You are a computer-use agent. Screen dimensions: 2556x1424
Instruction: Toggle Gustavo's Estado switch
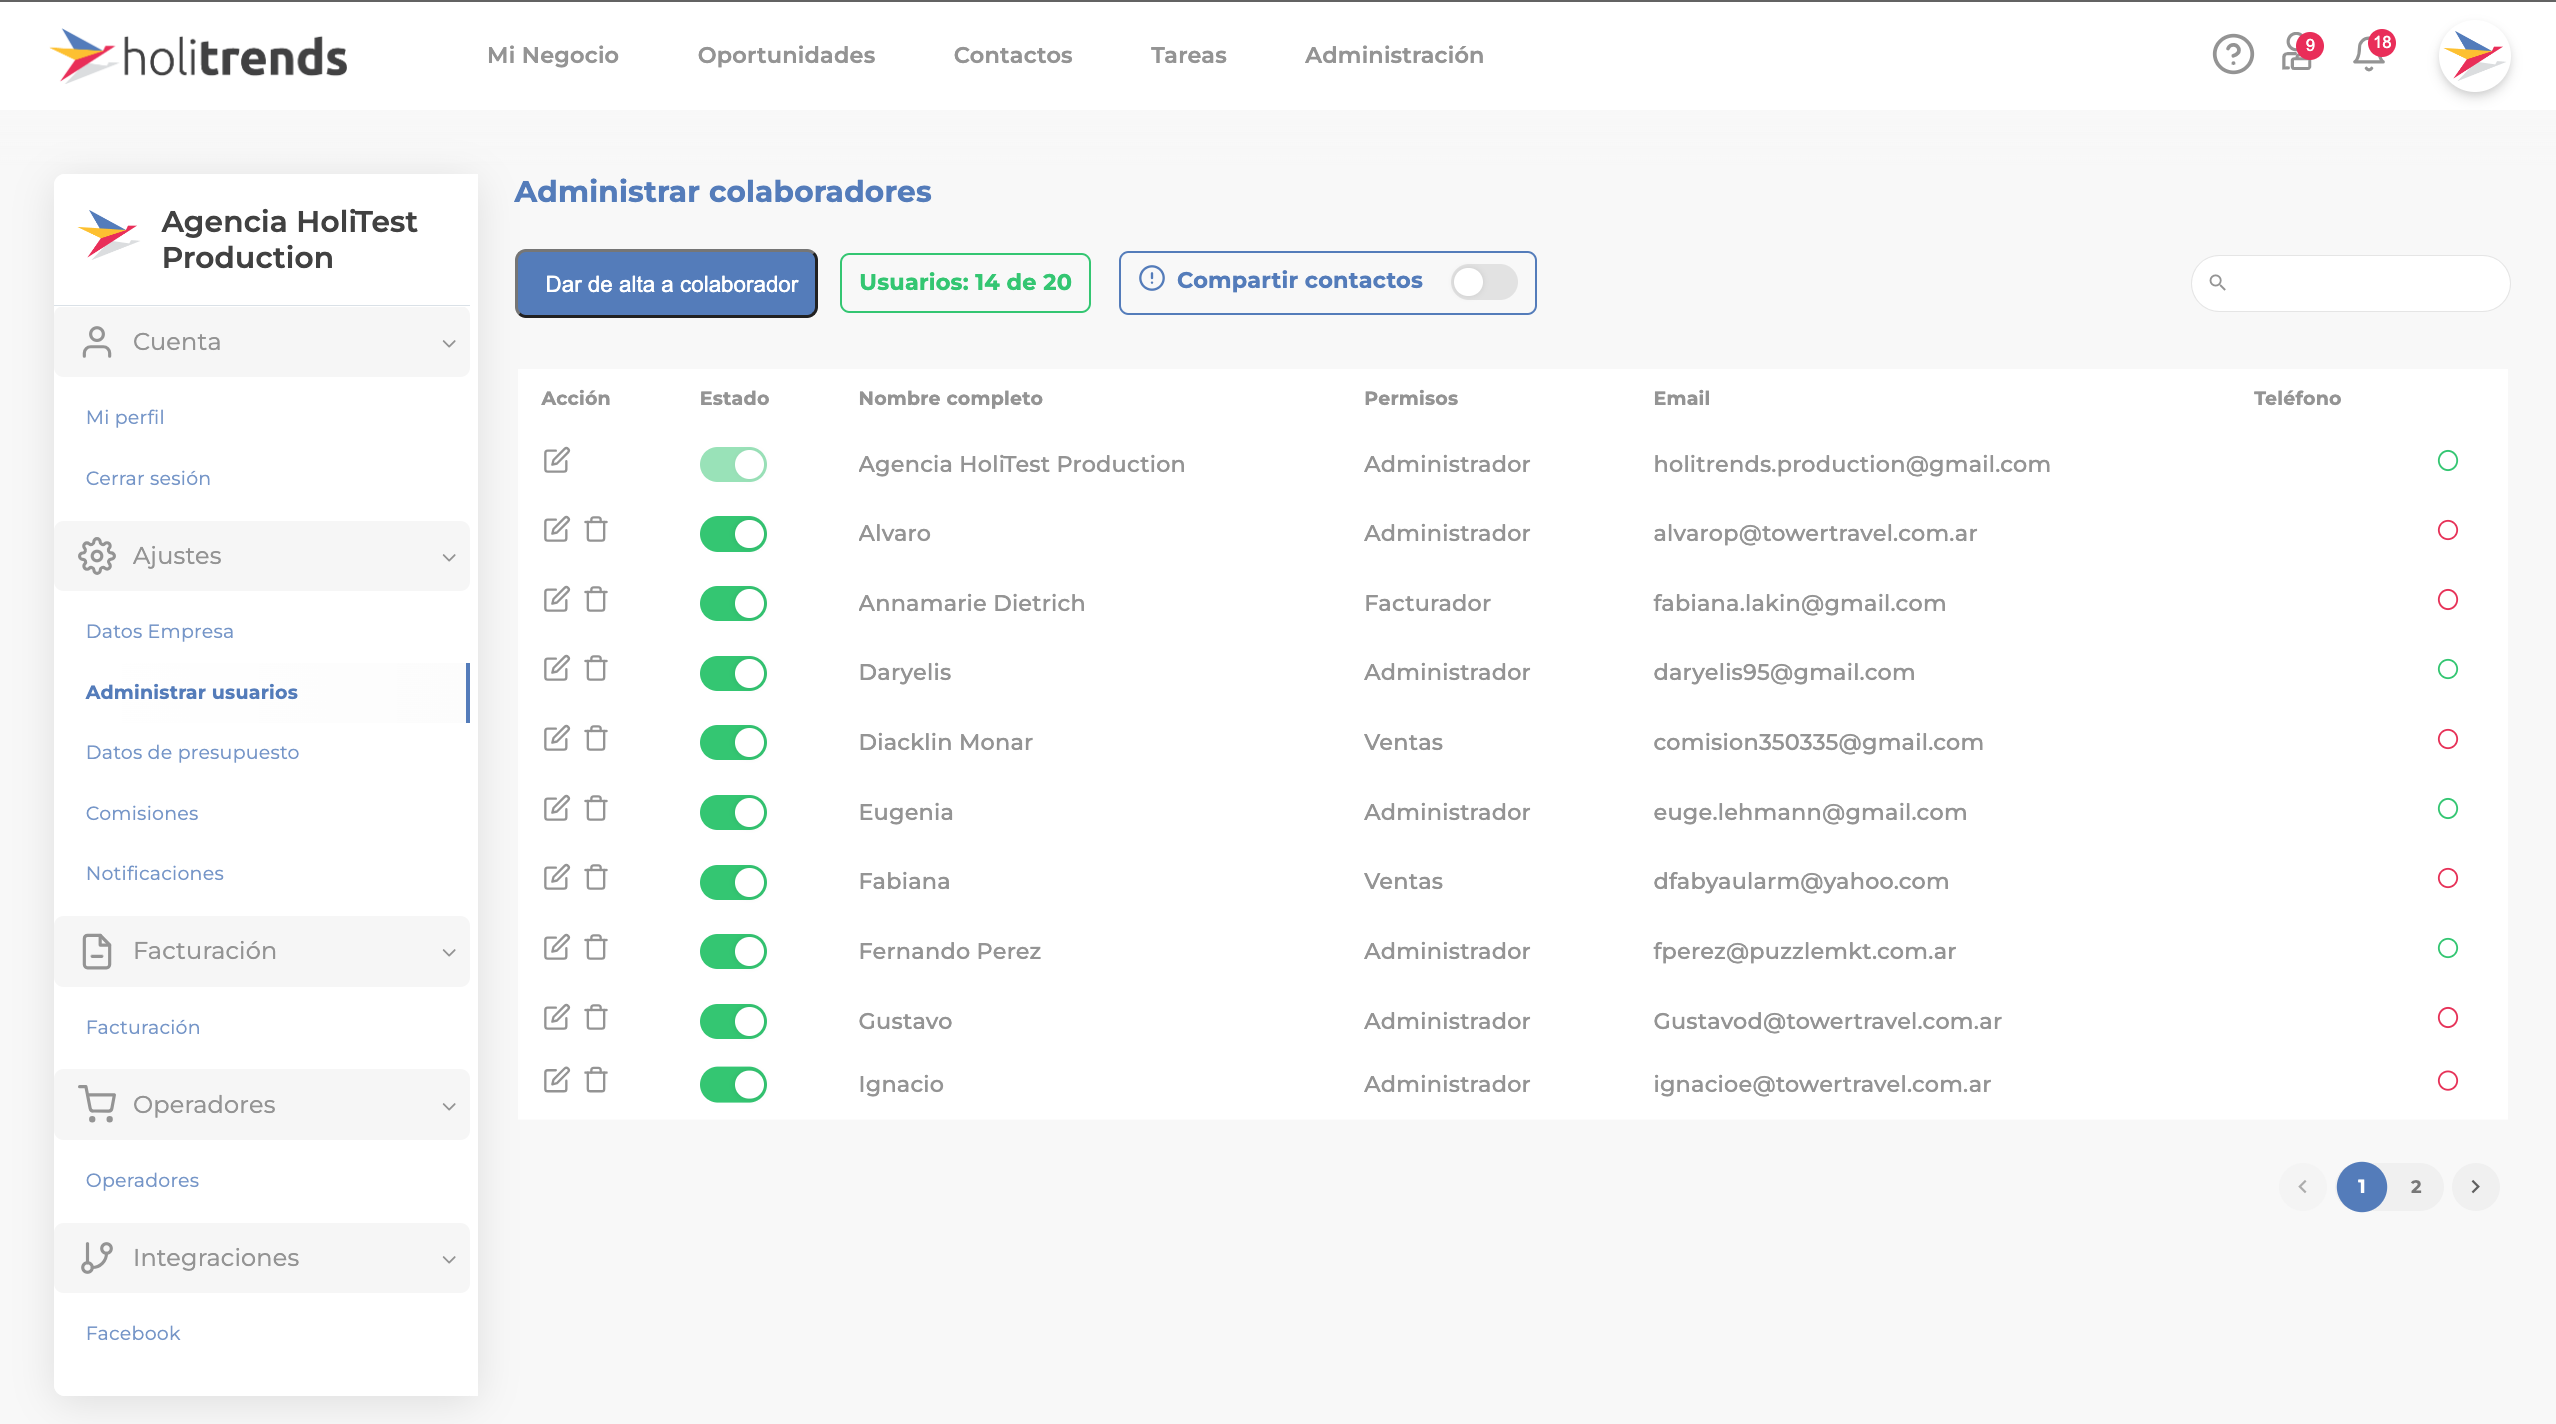[733, 1022]
